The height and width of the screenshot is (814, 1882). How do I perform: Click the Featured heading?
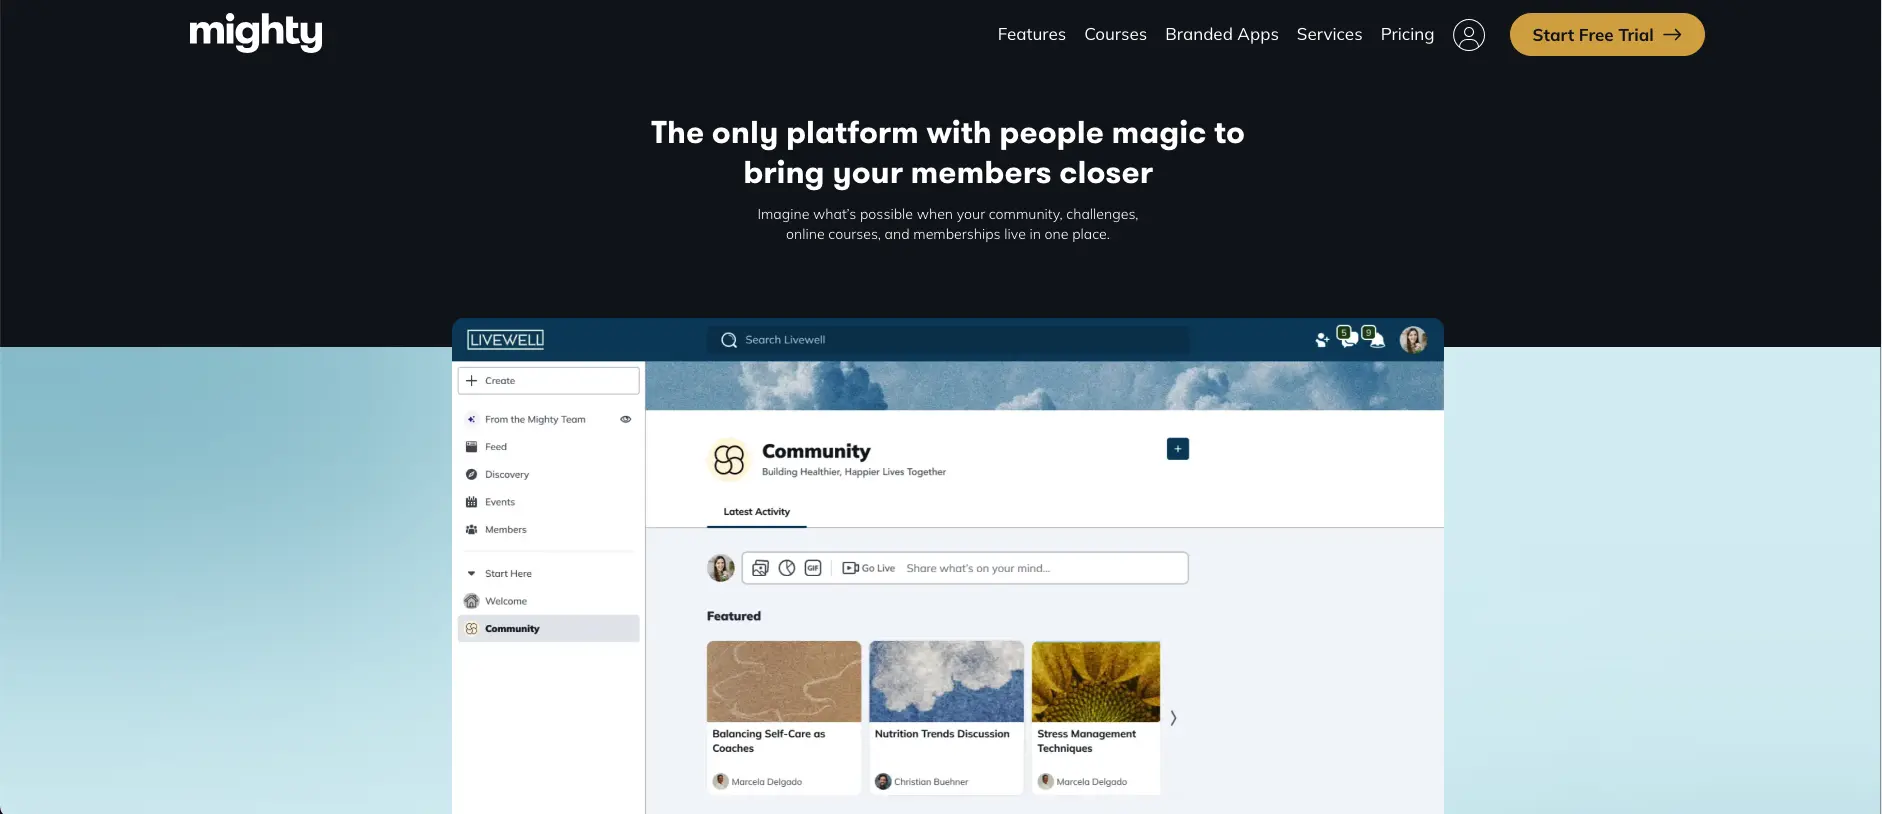(x=734, y=616)
